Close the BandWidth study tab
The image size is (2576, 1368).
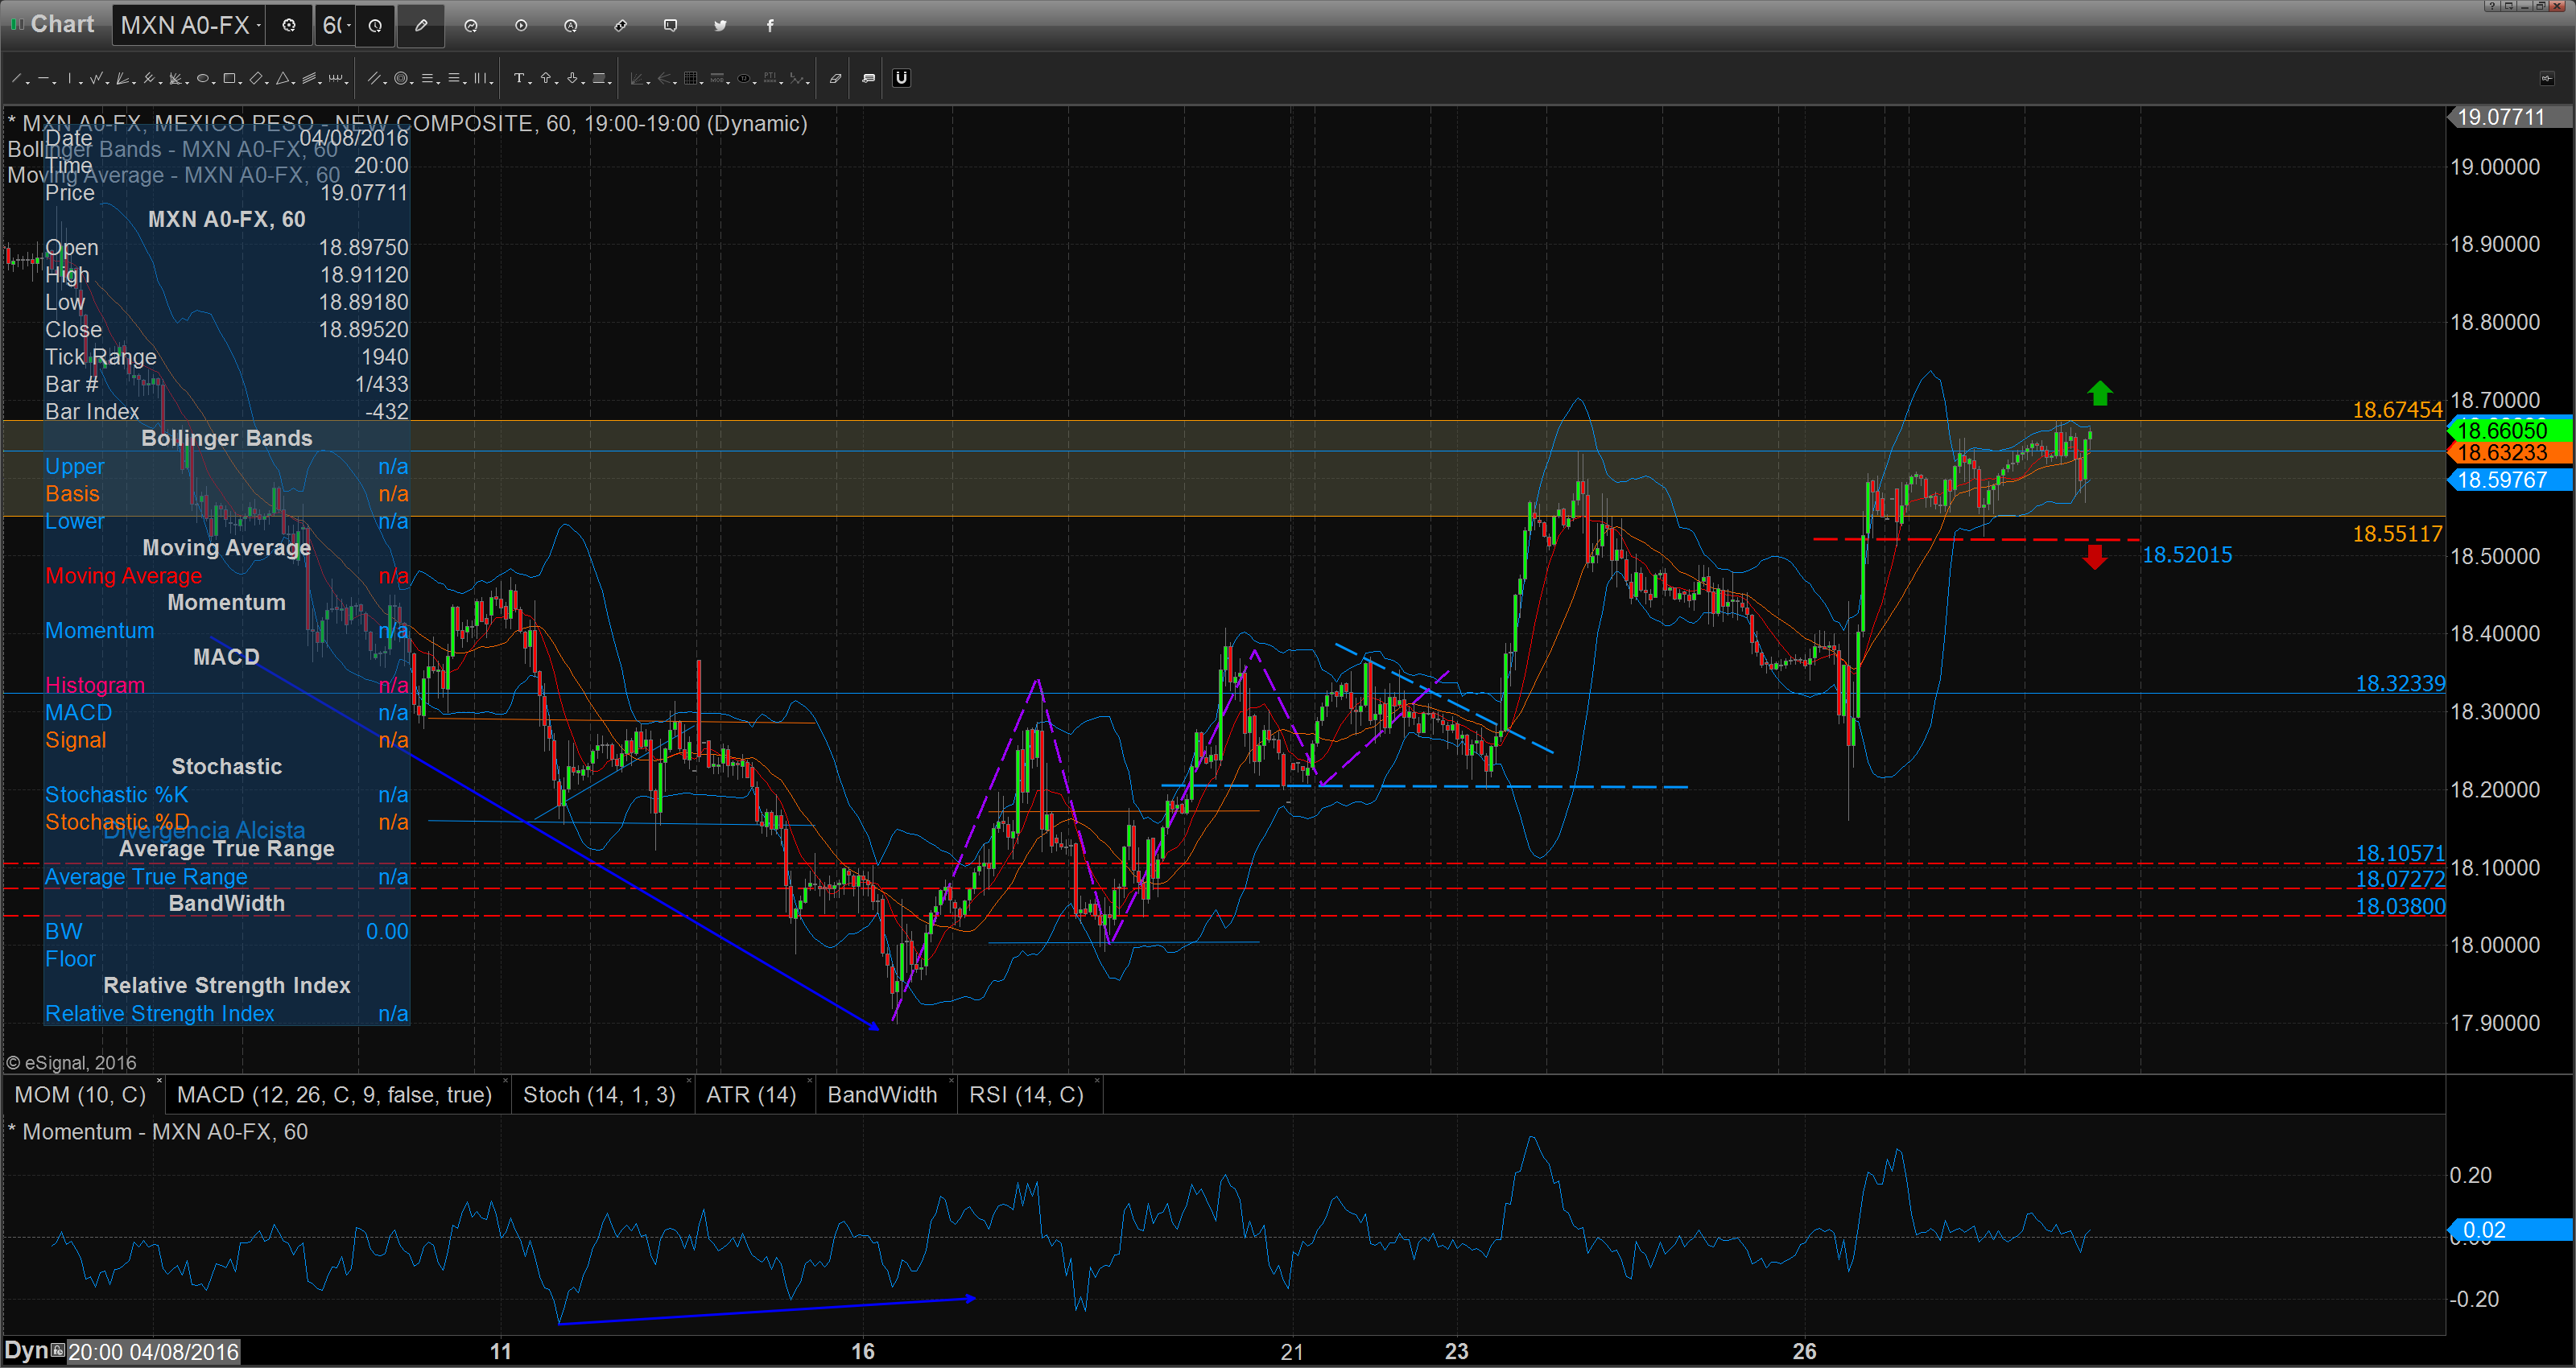(951, 1082)
